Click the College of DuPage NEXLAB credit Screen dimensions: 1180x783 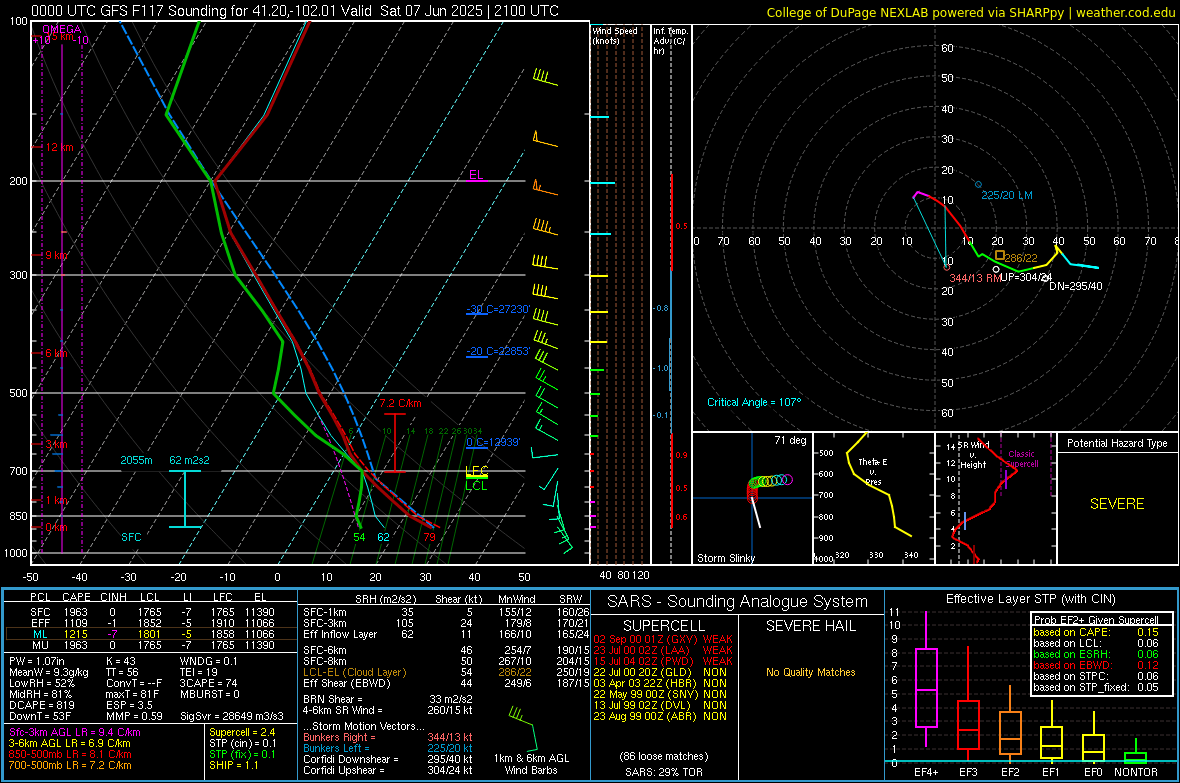[x=970, y=12]
